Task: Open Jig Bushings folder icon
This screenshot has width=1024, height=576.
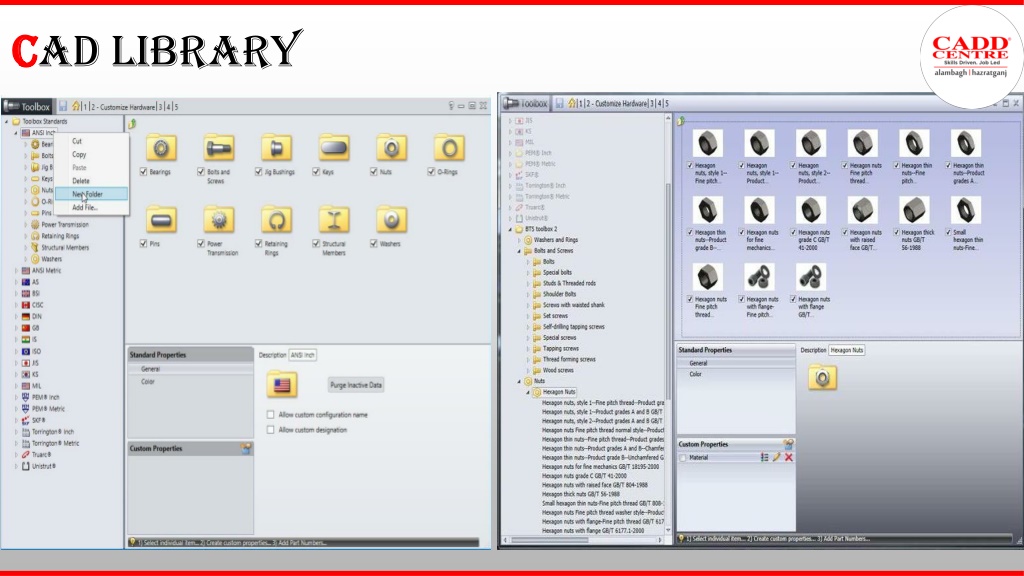Action: coord(276,148)
